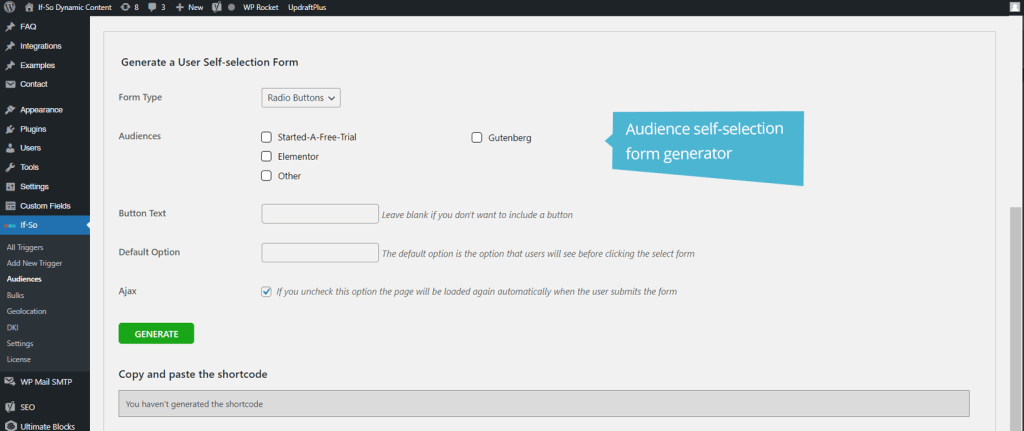Click the If-So Dynamic Content site link

pyautogui.click(x=74, y=7)
